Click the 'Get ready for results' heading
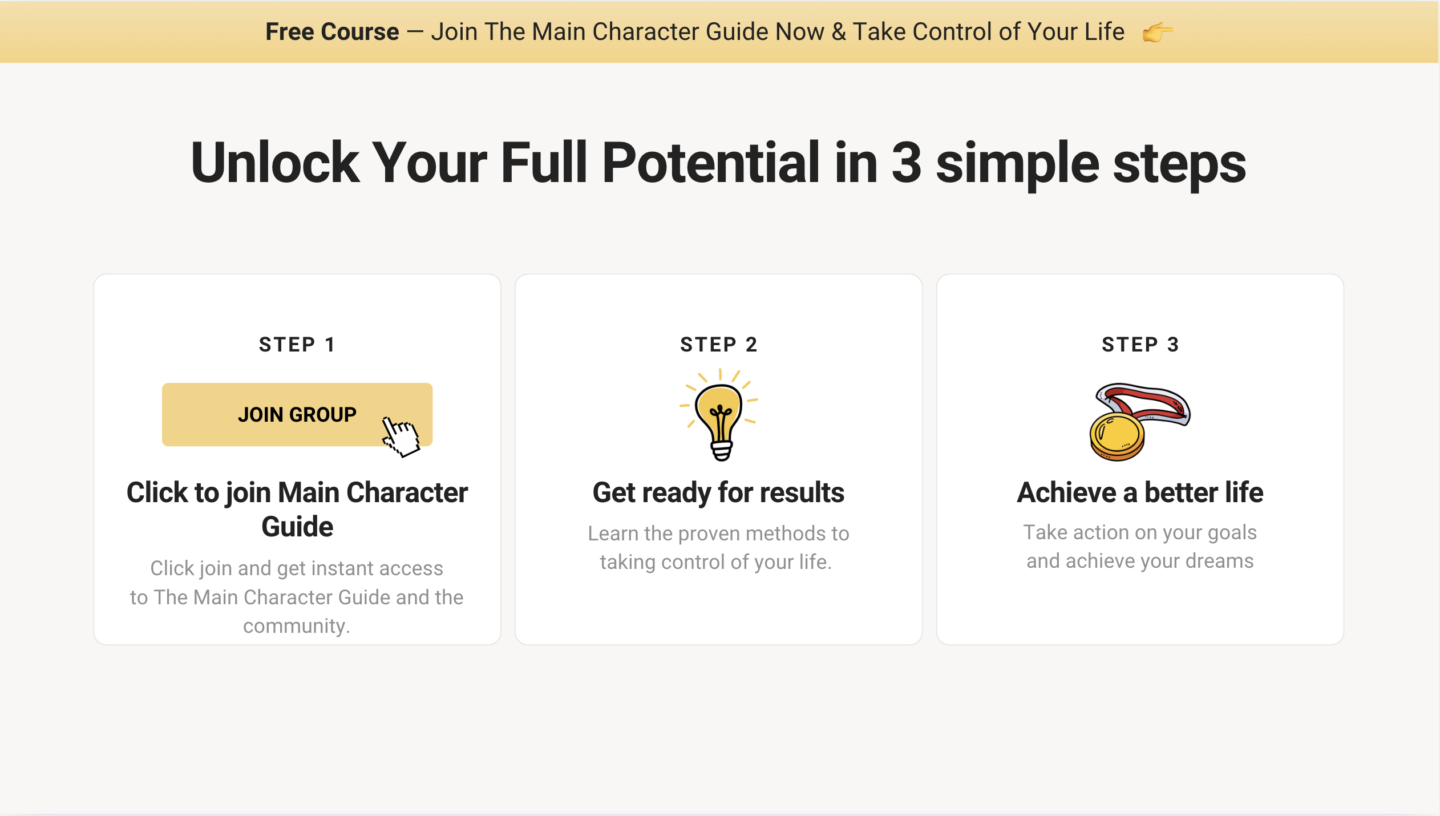This screenshot has width=1440, height=816. tap(718, 492)
